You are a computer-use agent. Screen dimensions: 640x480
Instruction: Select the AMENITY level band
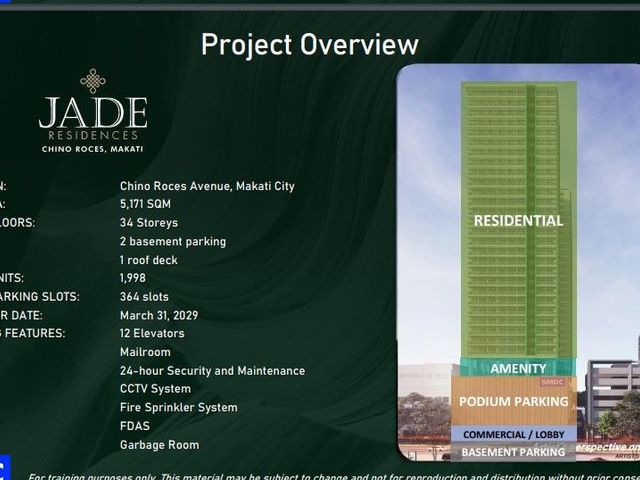point(518,368)
